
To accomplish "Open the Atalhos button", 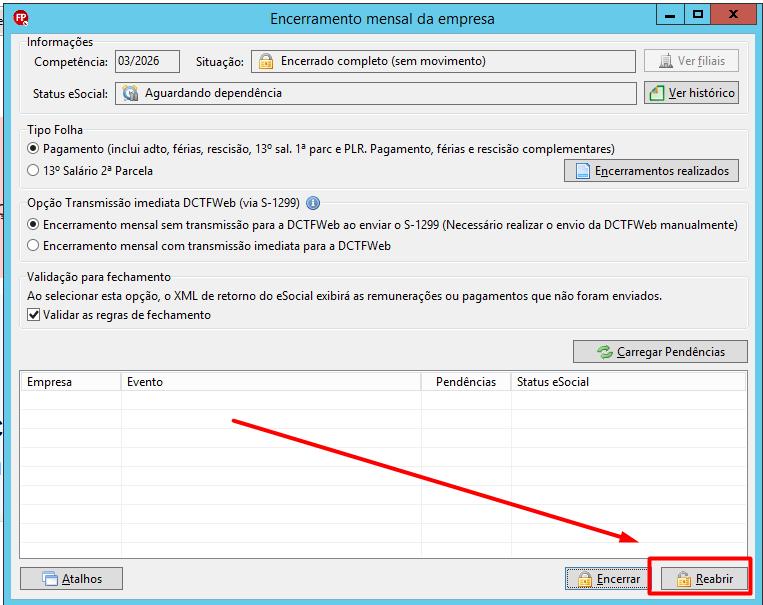I will [x=72, y=579].
